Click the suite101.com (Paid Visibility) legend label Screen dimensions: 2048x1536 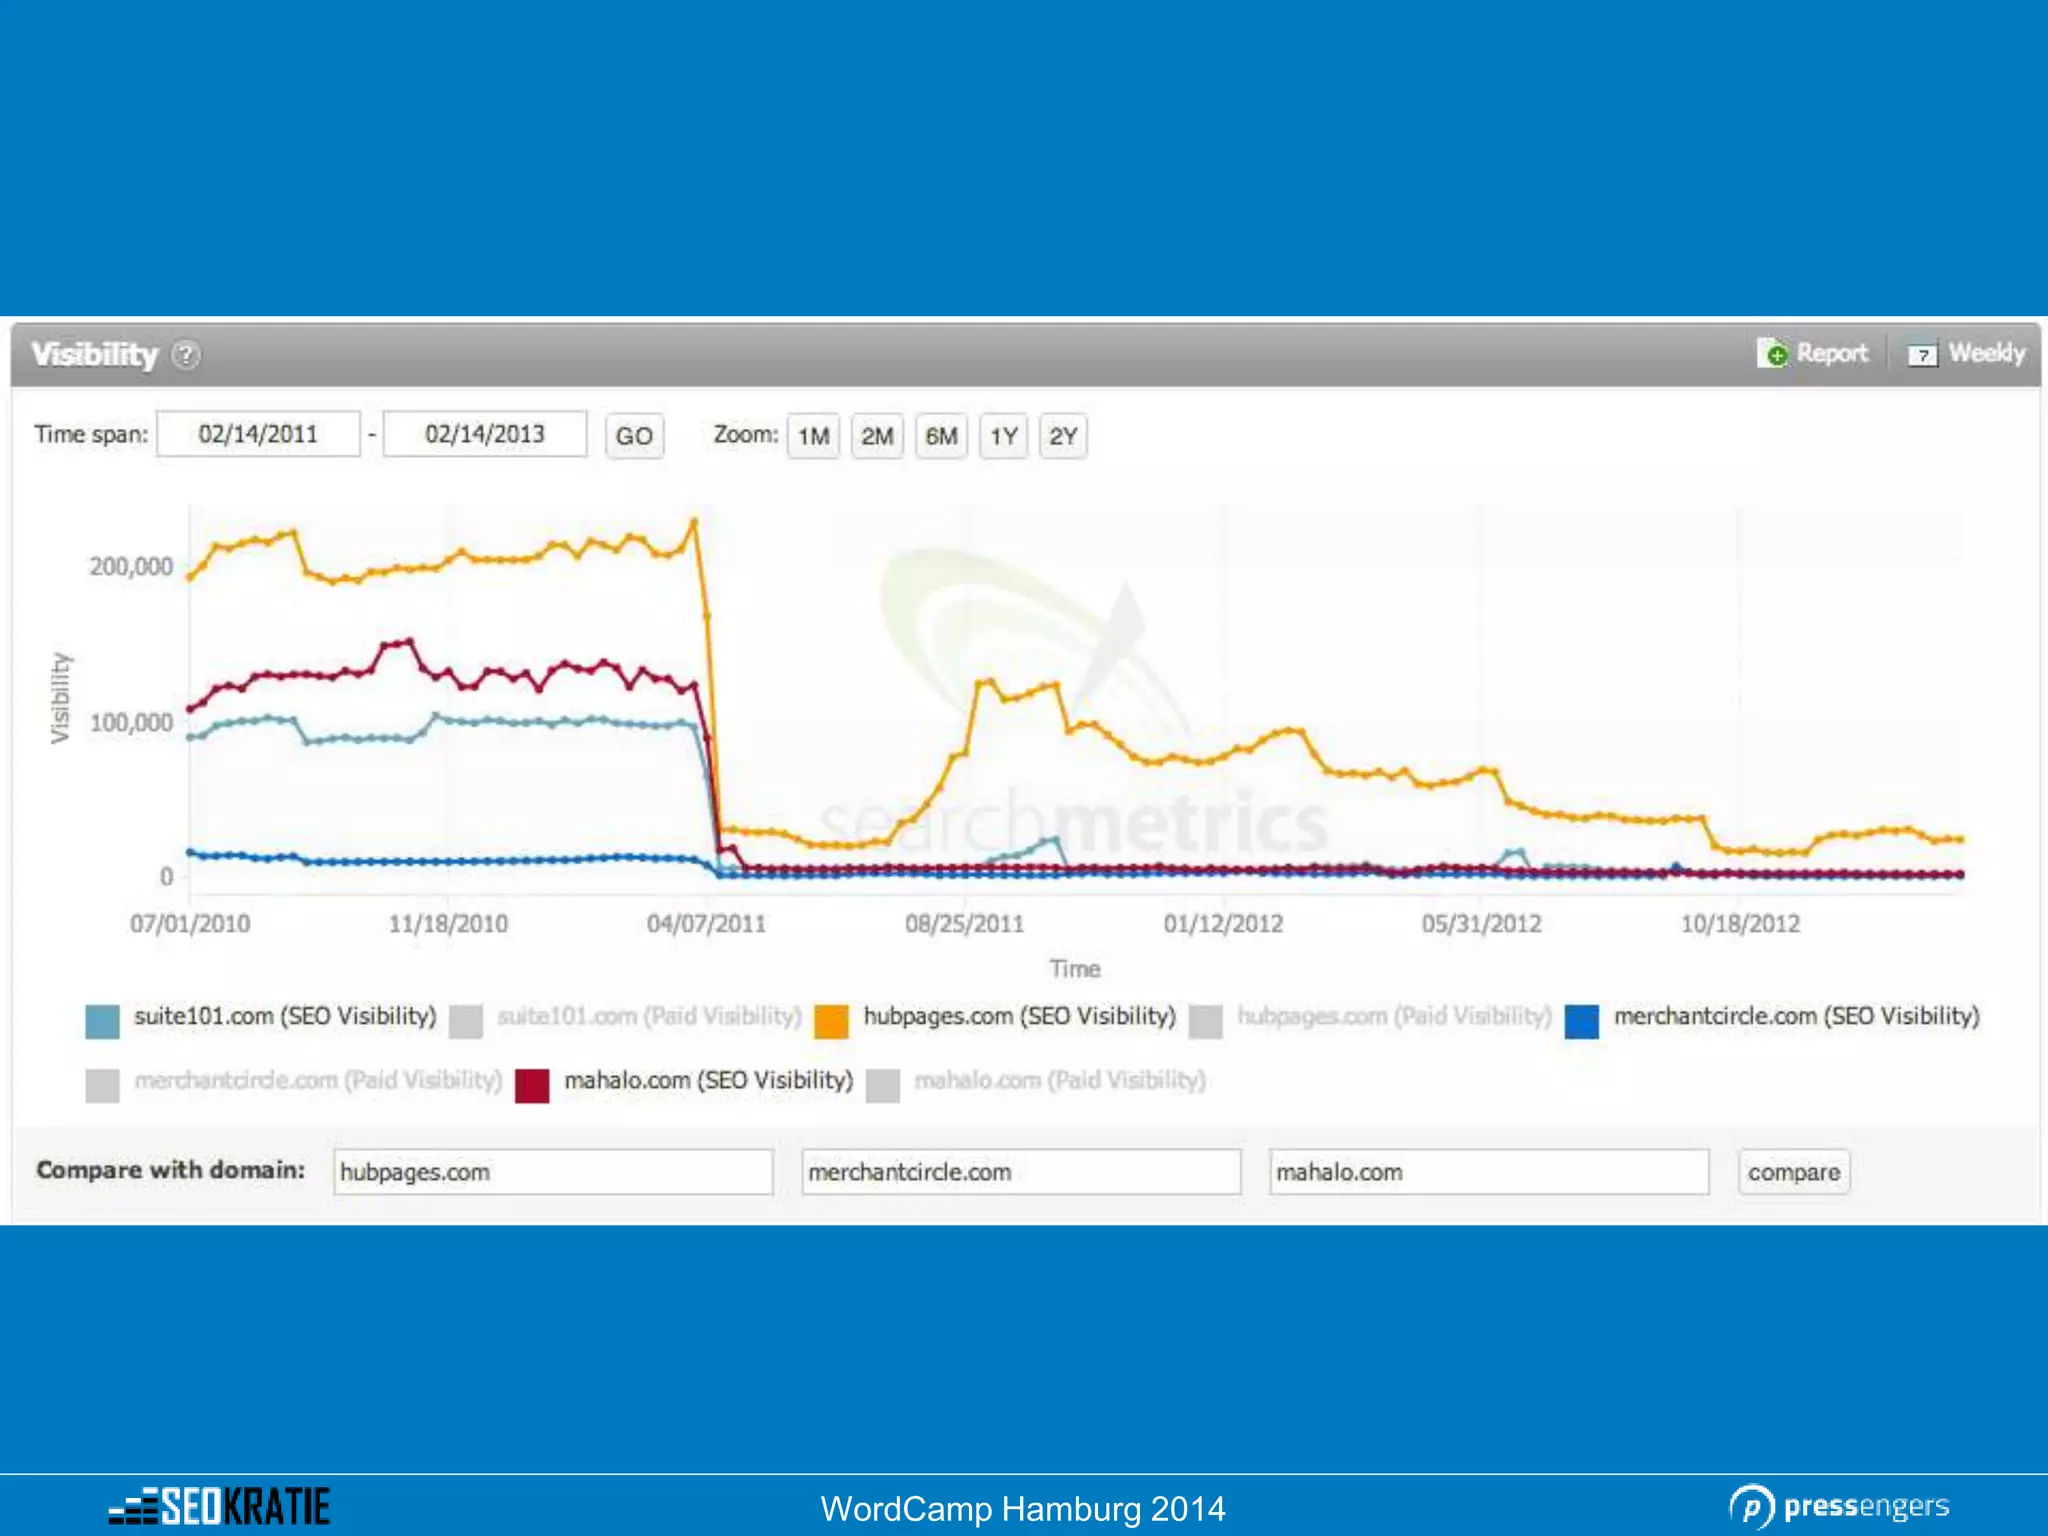[x=650, y=1017]
